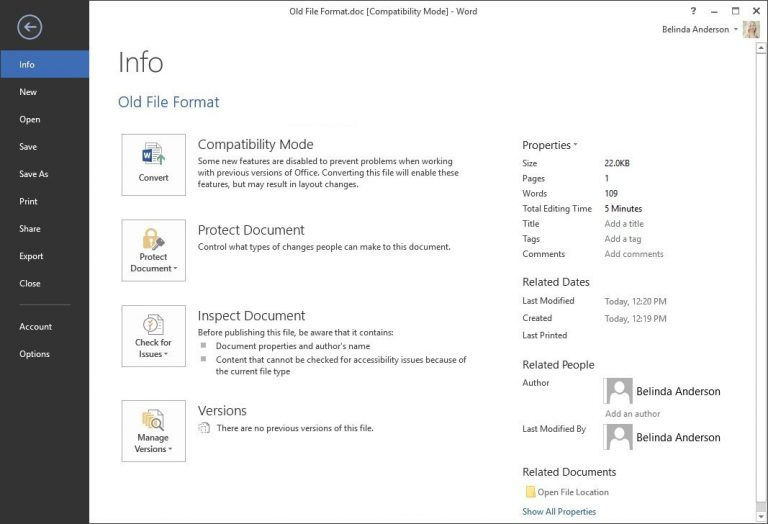The width and height of the screenshot is (768, 524).
Task: Click the folder icon beside Open File Location
Action: 529,492
